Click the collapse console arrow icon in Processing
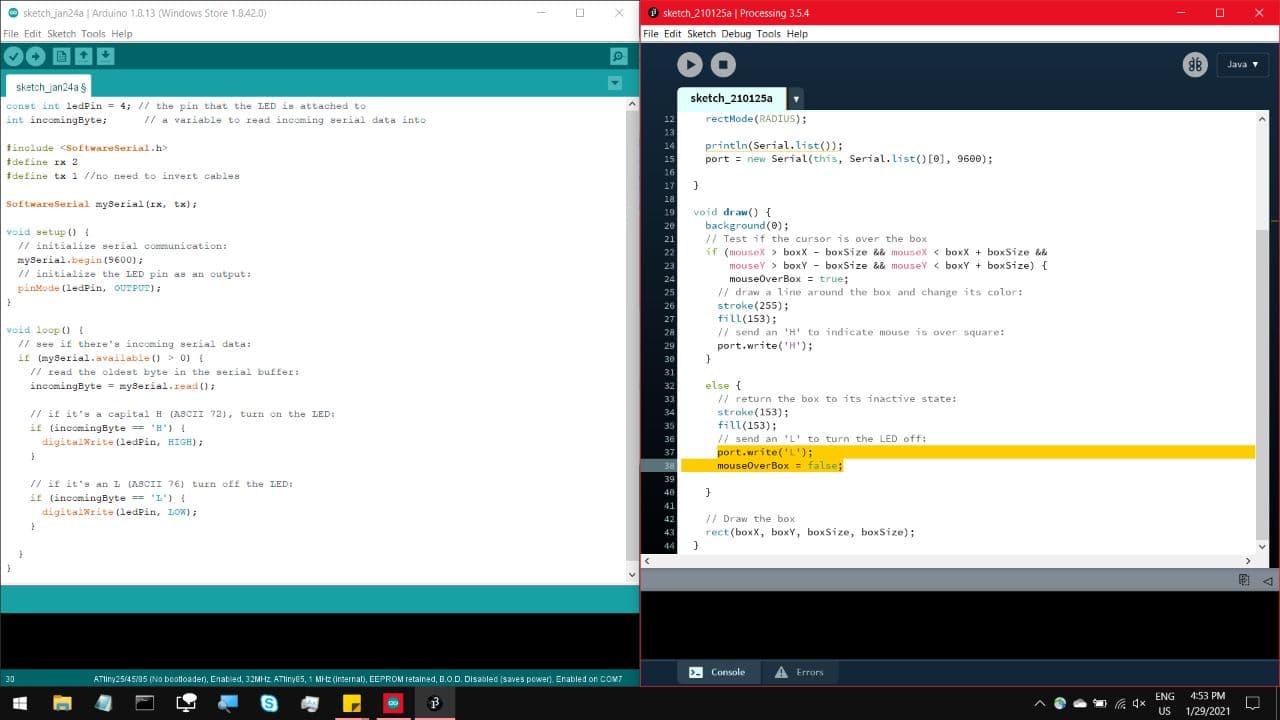Screen dimensions: 1280x720 click(x=1267, y=580)
